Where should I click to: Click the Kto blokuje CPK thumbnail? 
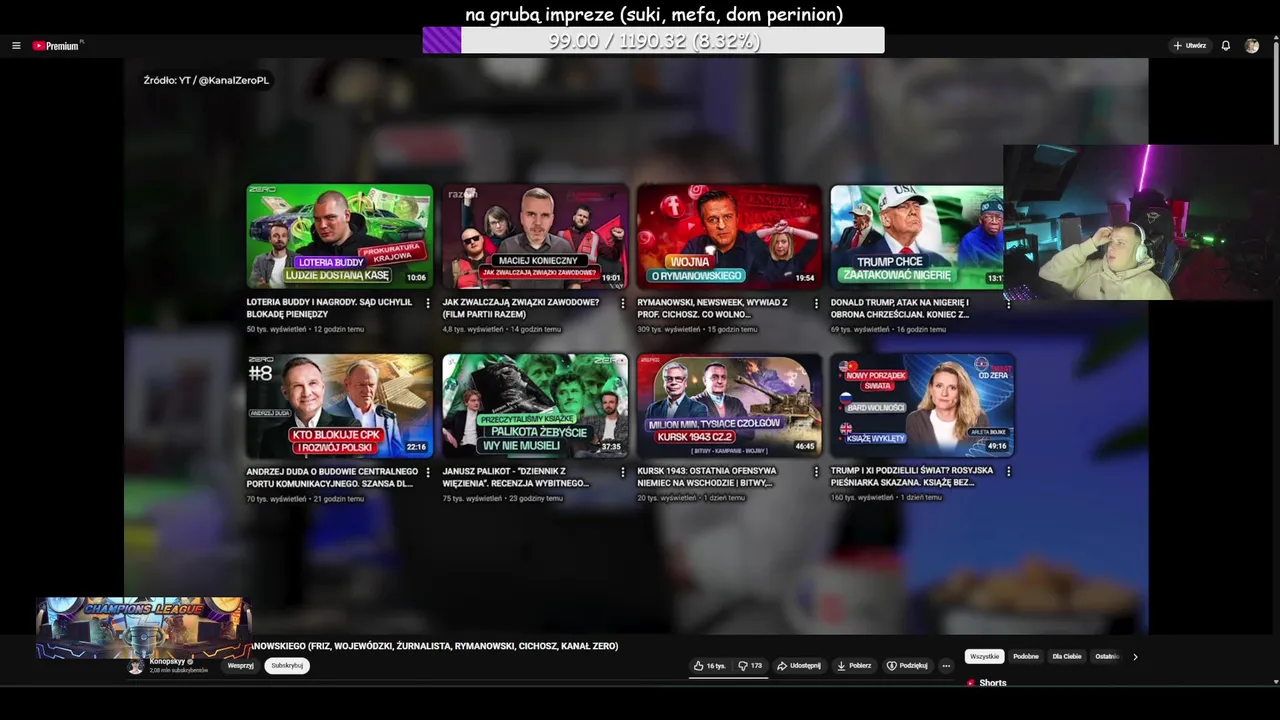click(x=340, y=405)
